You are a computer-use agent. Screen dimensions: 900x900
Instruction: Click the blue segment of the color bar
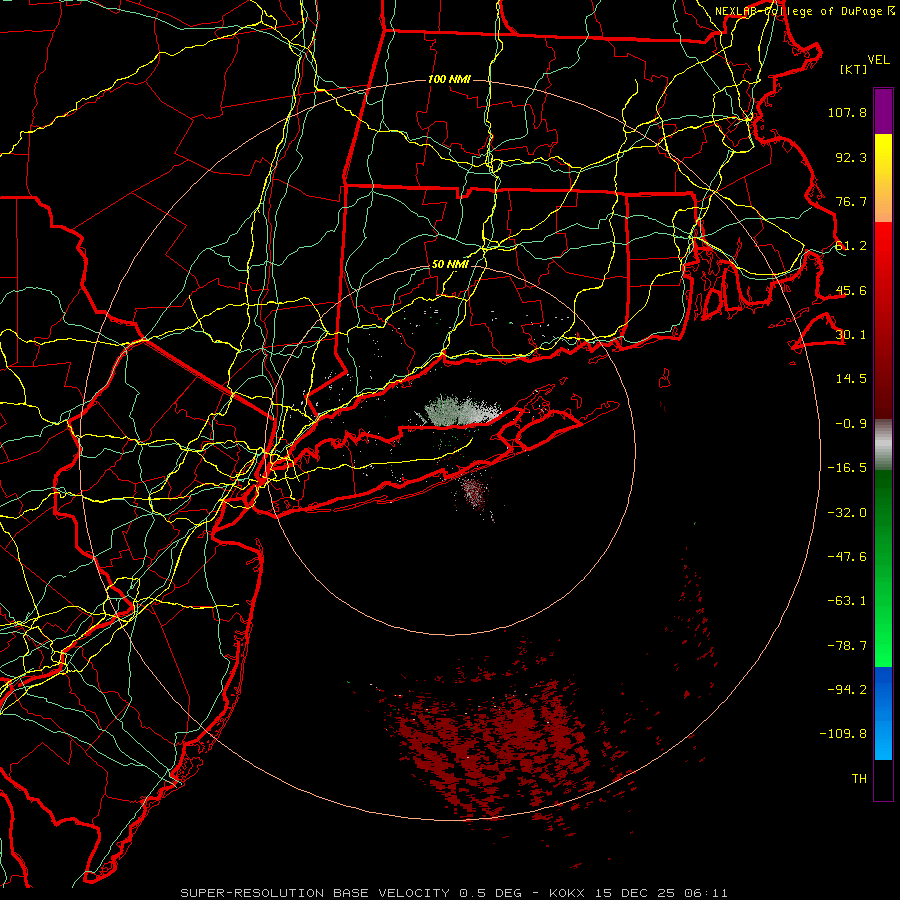click(883, 713)
